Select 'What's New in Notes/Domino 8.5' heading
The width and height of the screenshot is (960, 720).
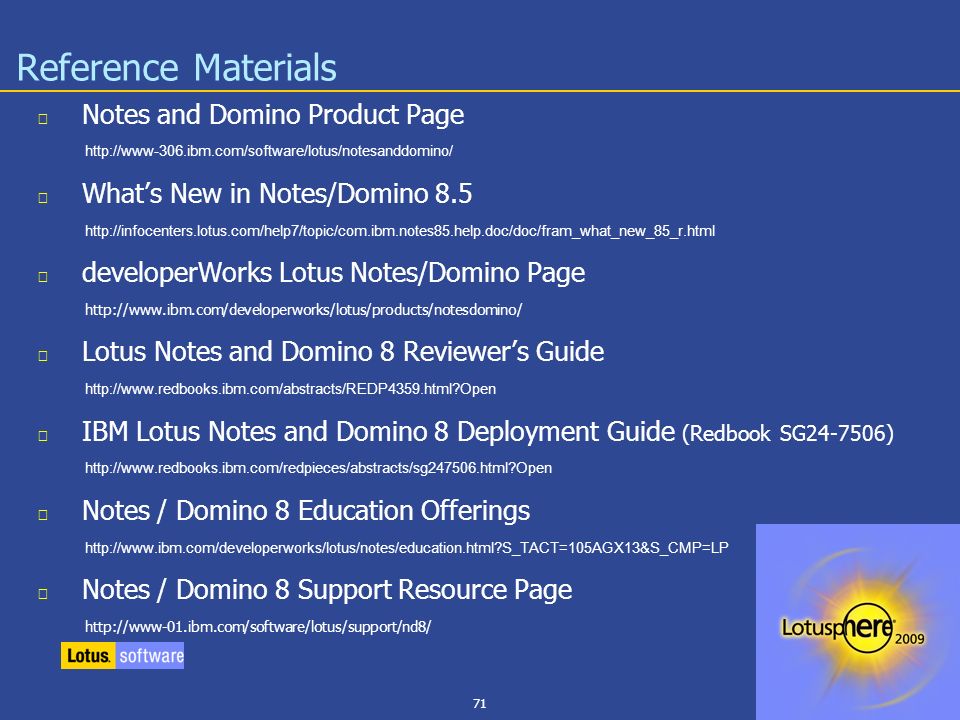[277, 193]
